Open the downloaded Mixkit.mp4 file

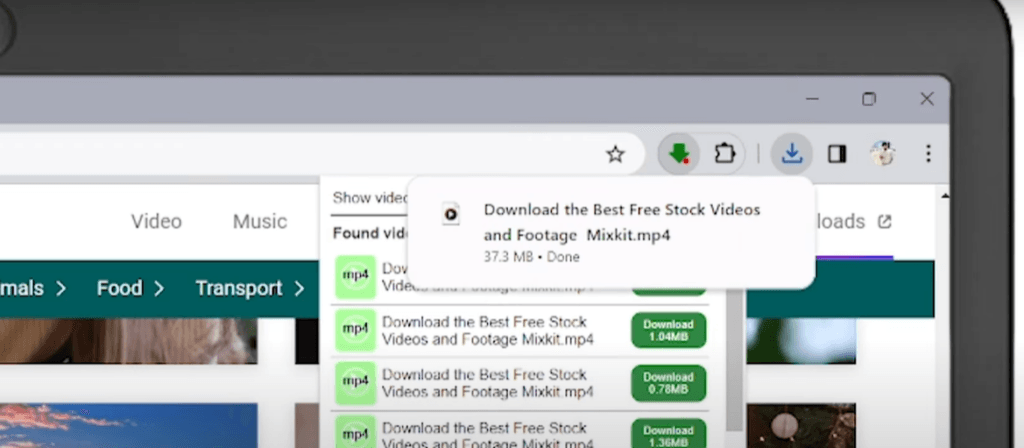coord(622,222)
